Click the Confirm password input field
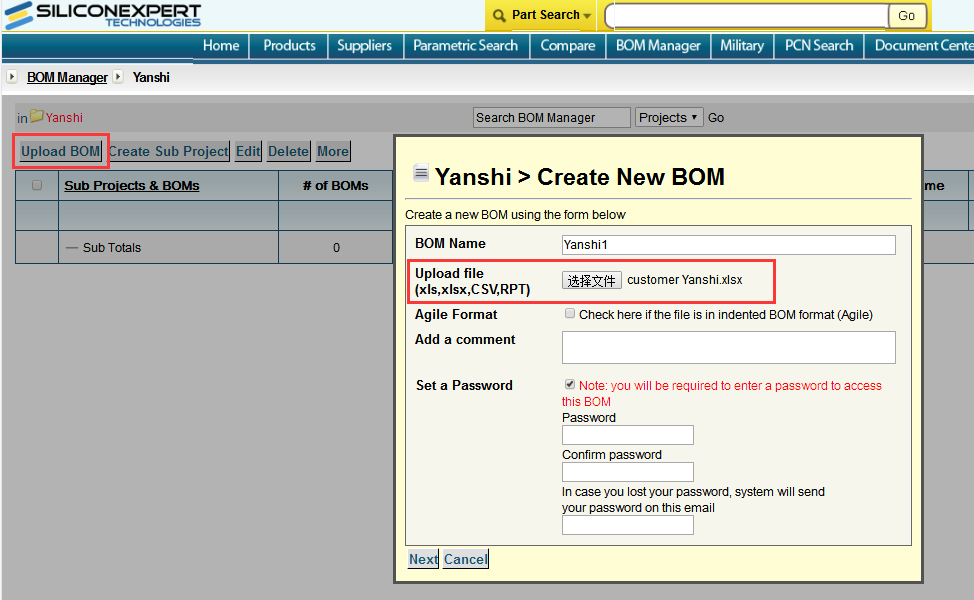This screenshot has height=600, width=974. pos(627,472)
